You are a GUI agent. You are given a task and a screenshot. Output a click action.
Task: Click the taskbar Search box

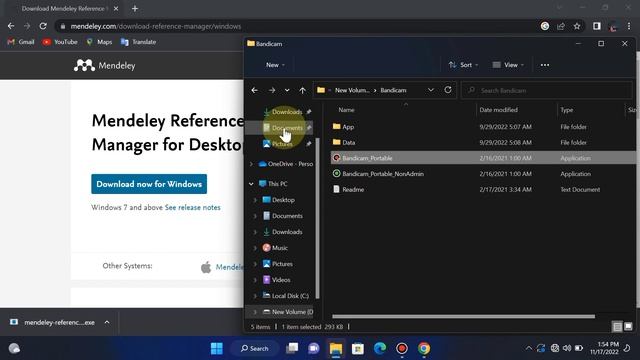pyautogui.click(x=255, y=349)
